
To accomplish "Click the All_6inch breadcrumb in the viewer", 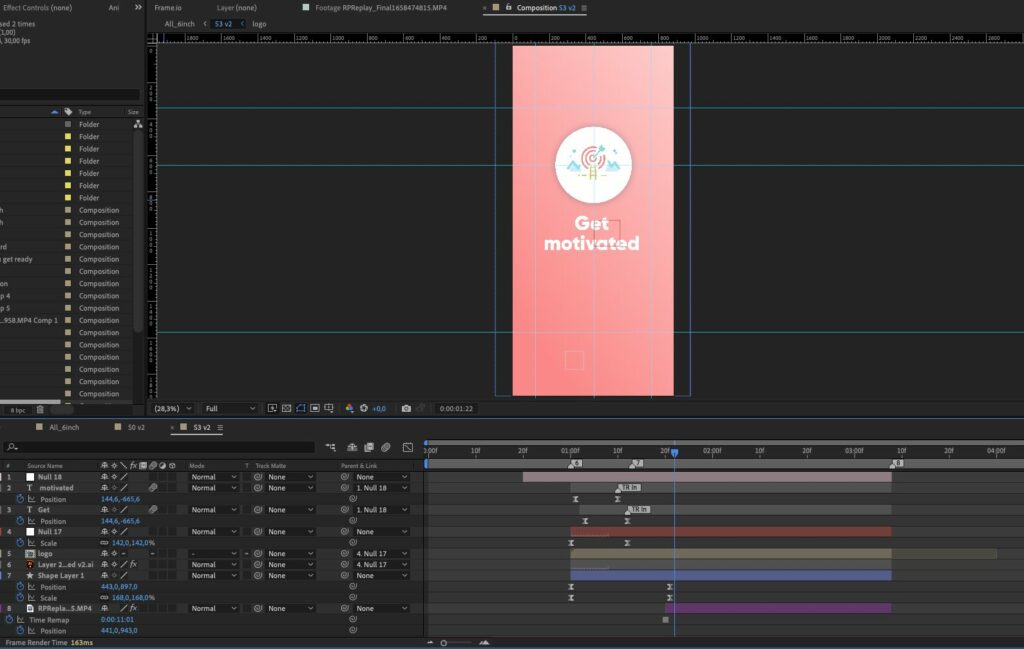I will tap(179, 23).
